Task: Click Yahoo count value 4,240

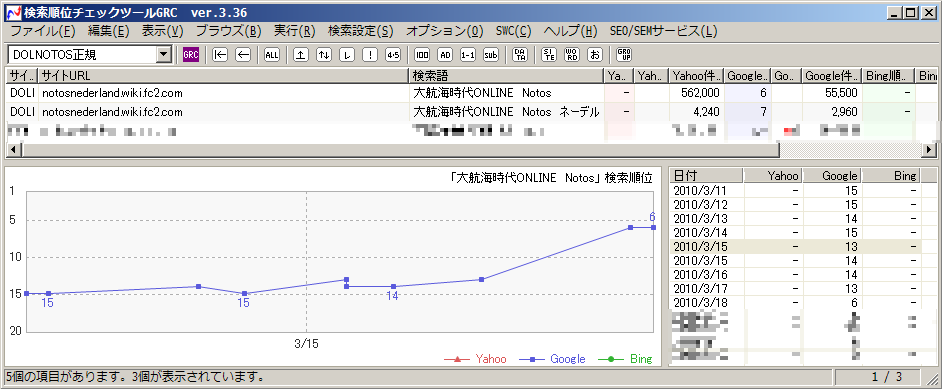Action: pyautogui.click(x=705, y=112)
